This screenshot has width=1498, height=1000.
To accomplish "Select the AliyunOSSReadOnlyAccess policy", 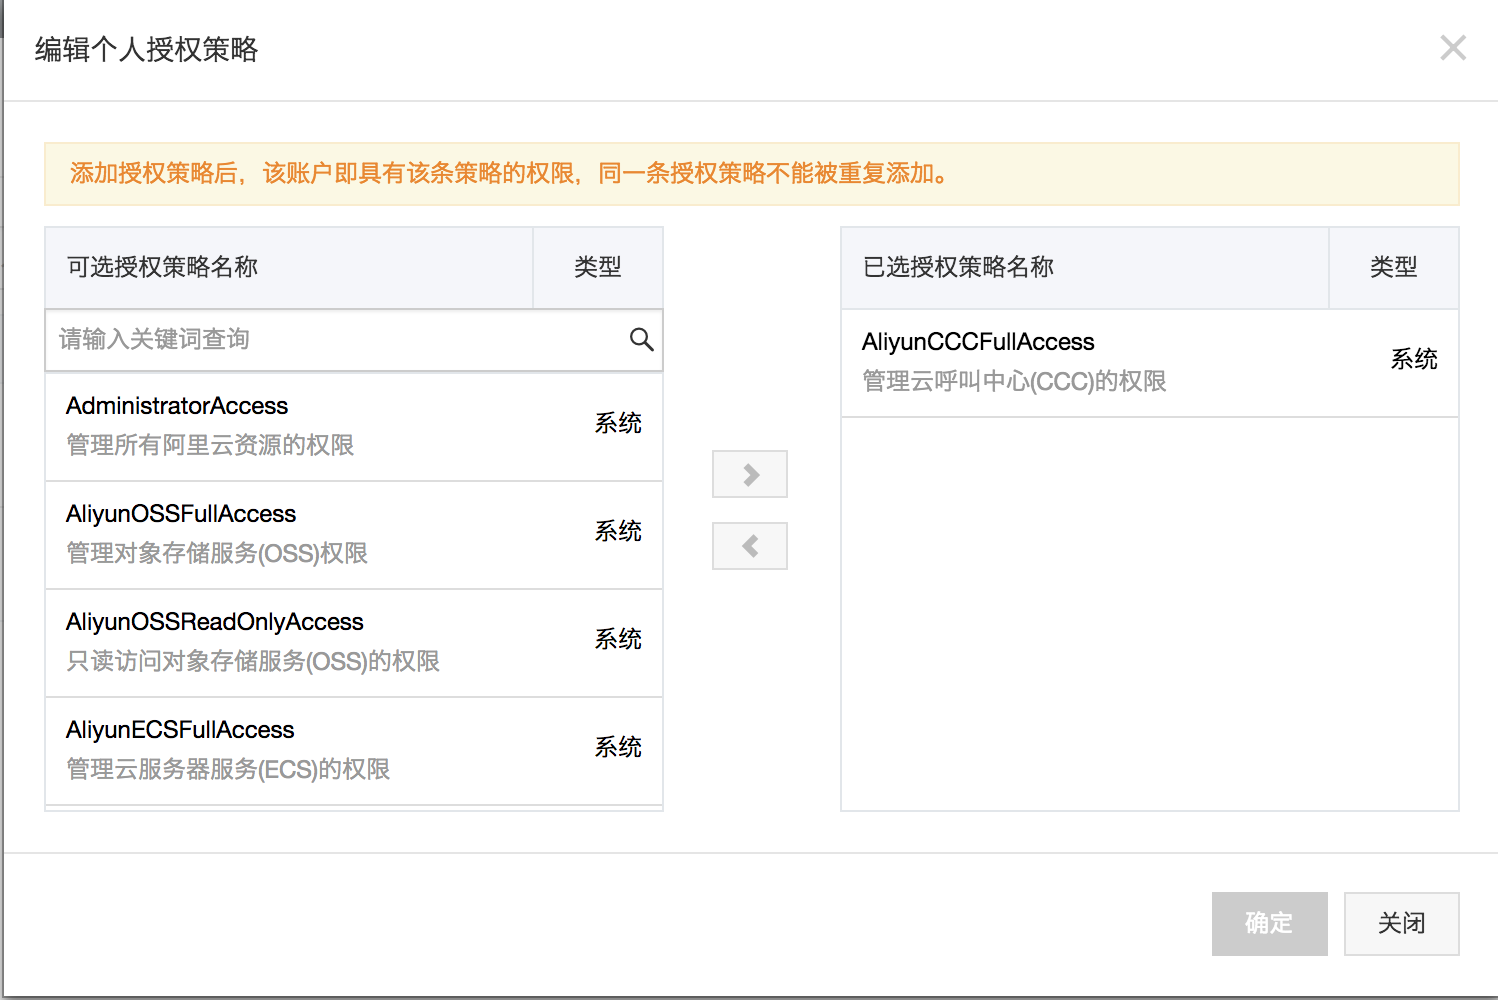I will (354, 643).
